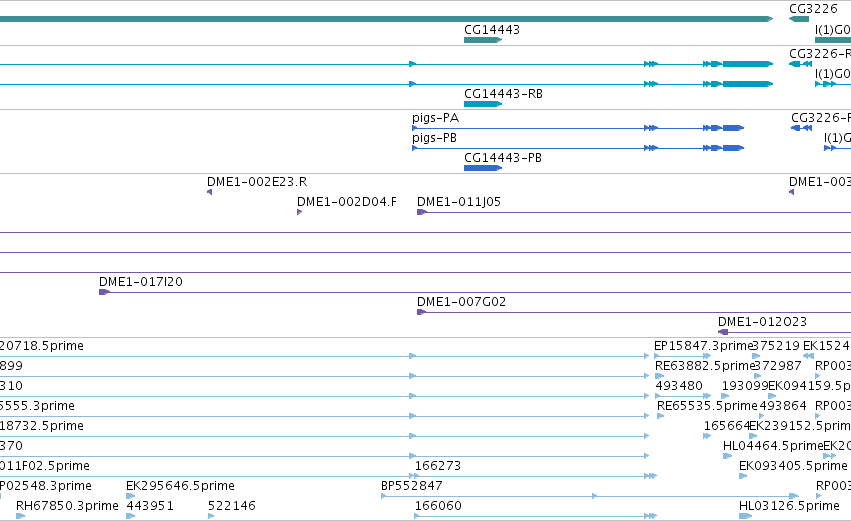Select the DME1-017I20 label

[x=141, y=282]
